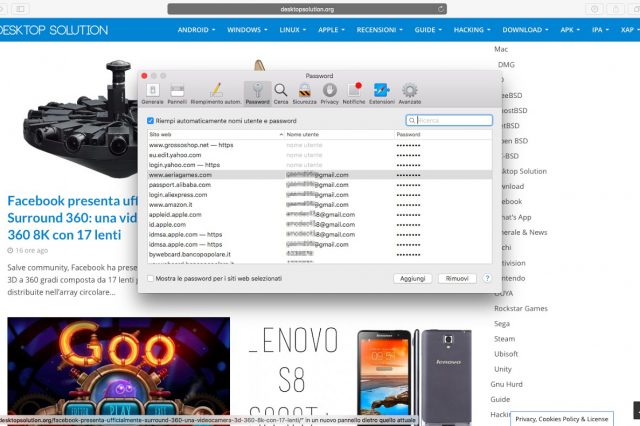Viewport: 640px width, 426px height.
Task: Open the Privacy preferences pane
Action: [x=329, y=93]
